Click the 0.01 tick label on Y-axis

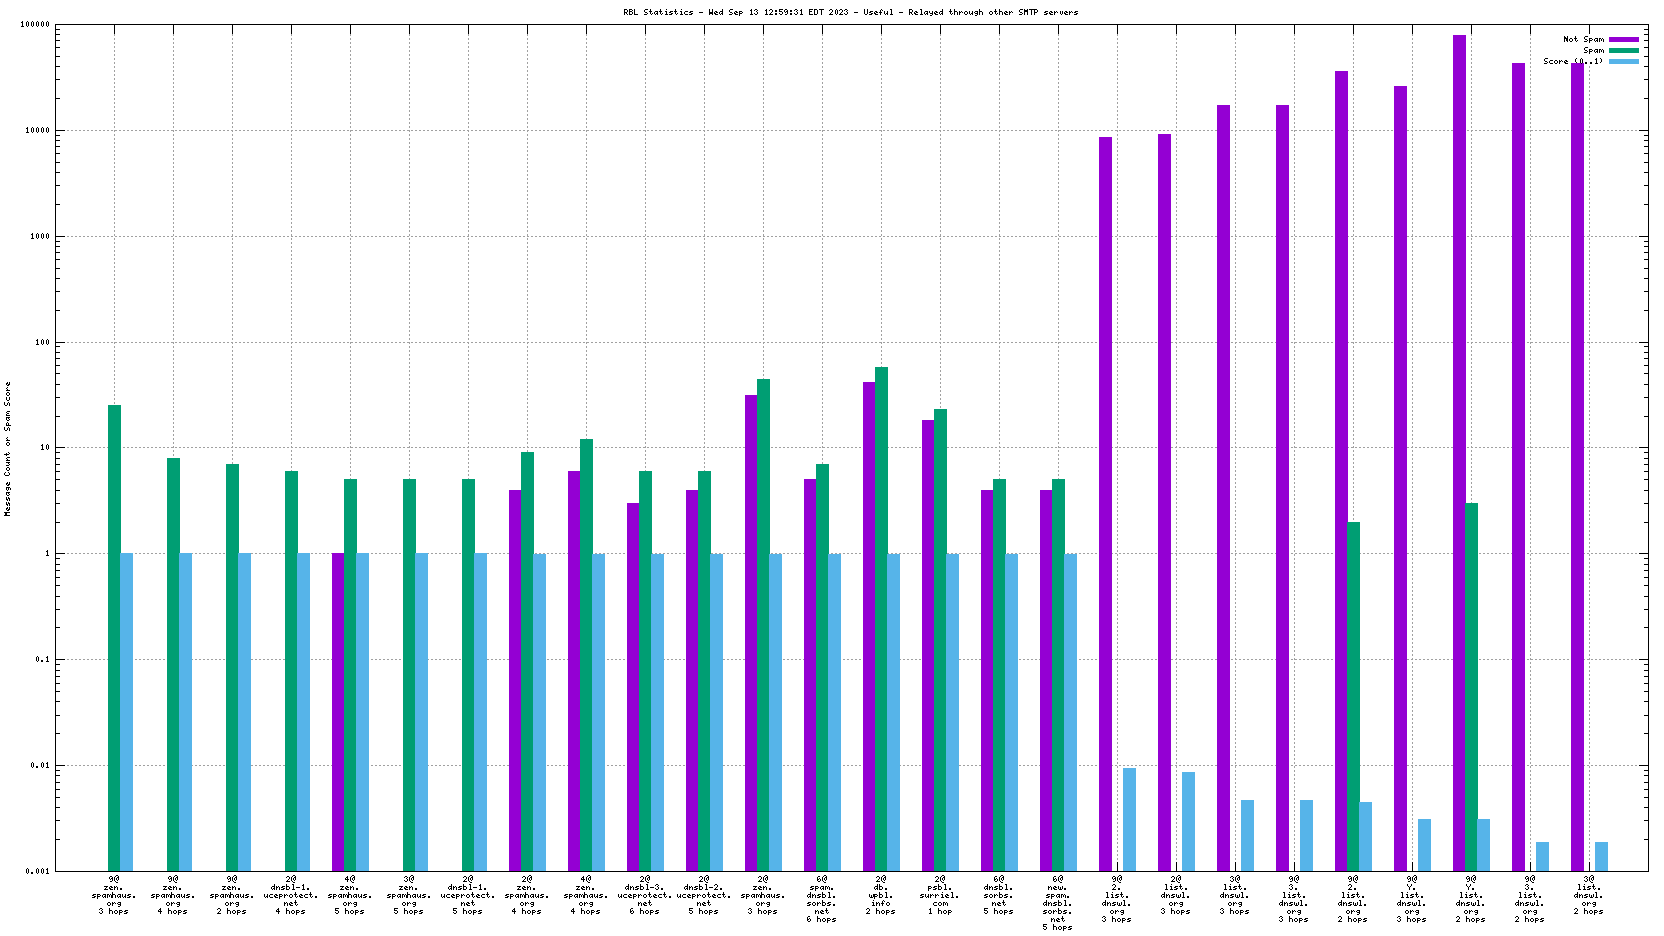pyautogui.click(x=38, y=766)
